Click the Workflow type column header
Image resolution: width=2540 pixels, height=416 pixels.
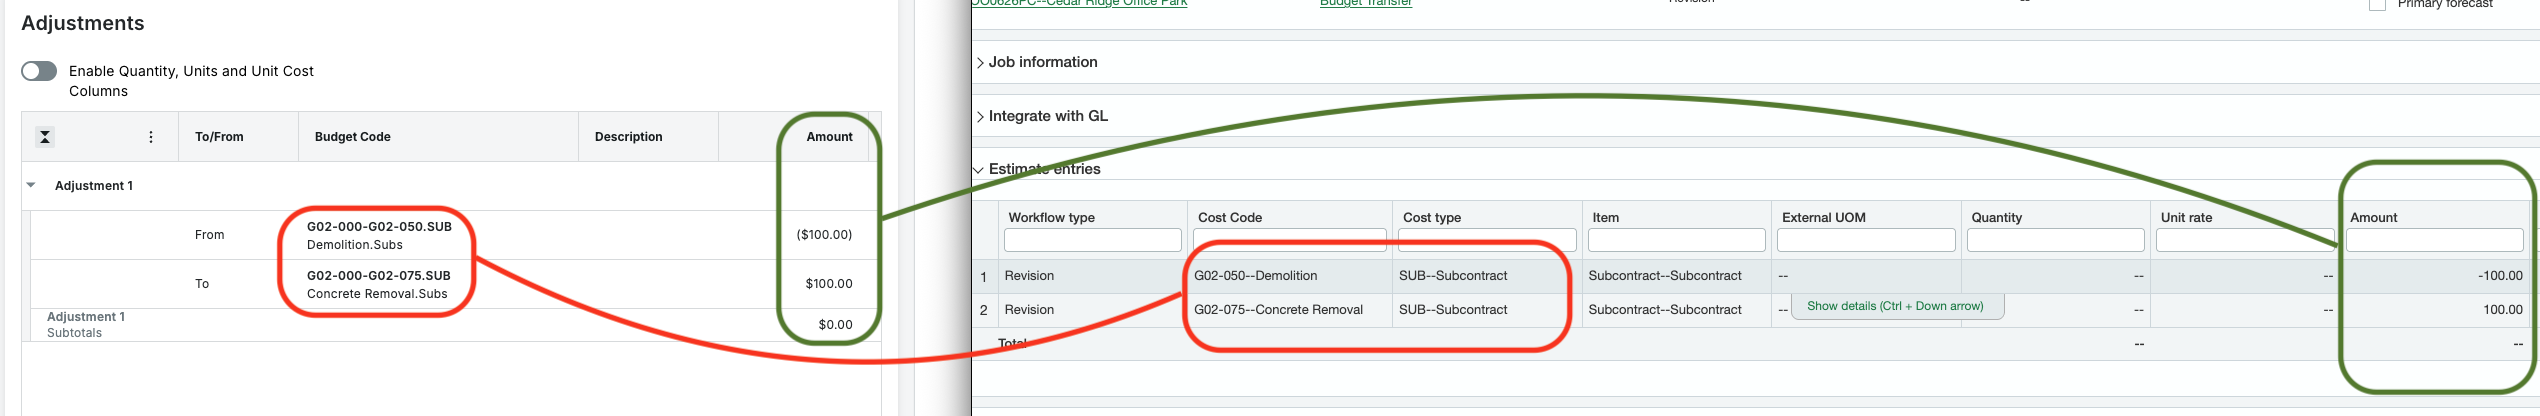(x=1051, y=217)
